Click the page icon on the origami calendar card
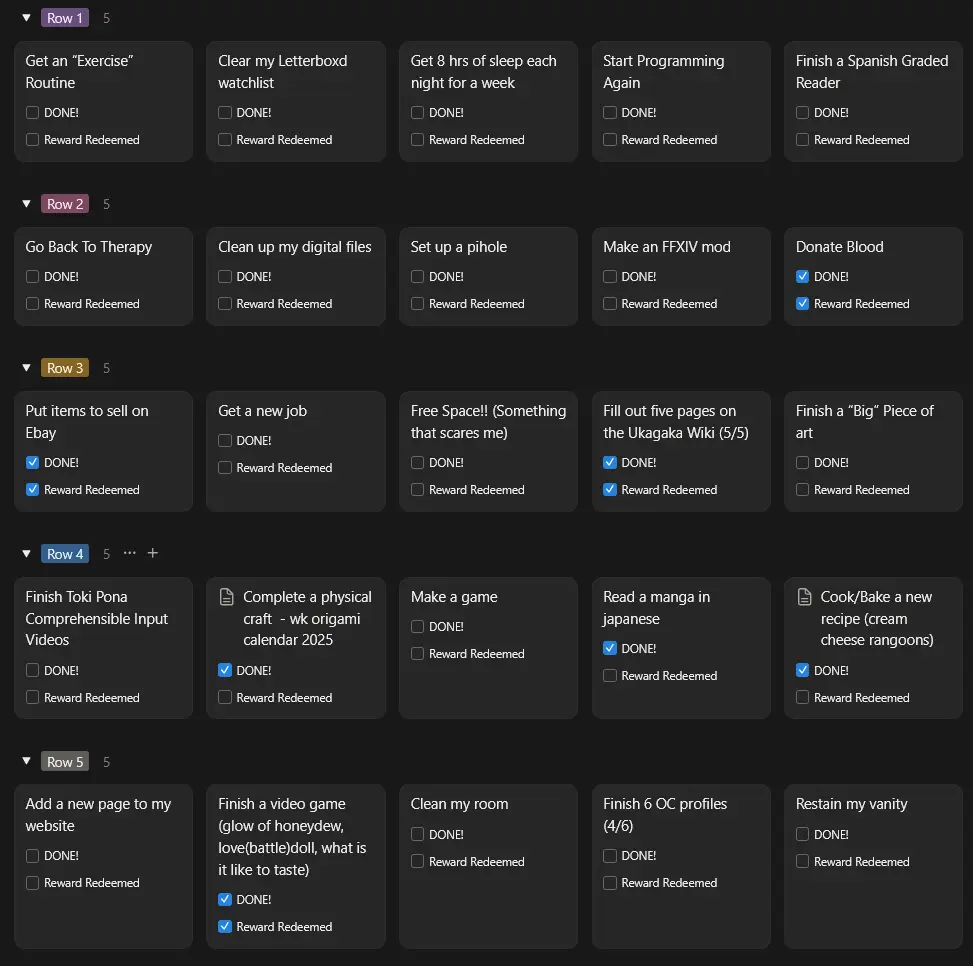Screen dimensions: 973x966 (225, 597)
